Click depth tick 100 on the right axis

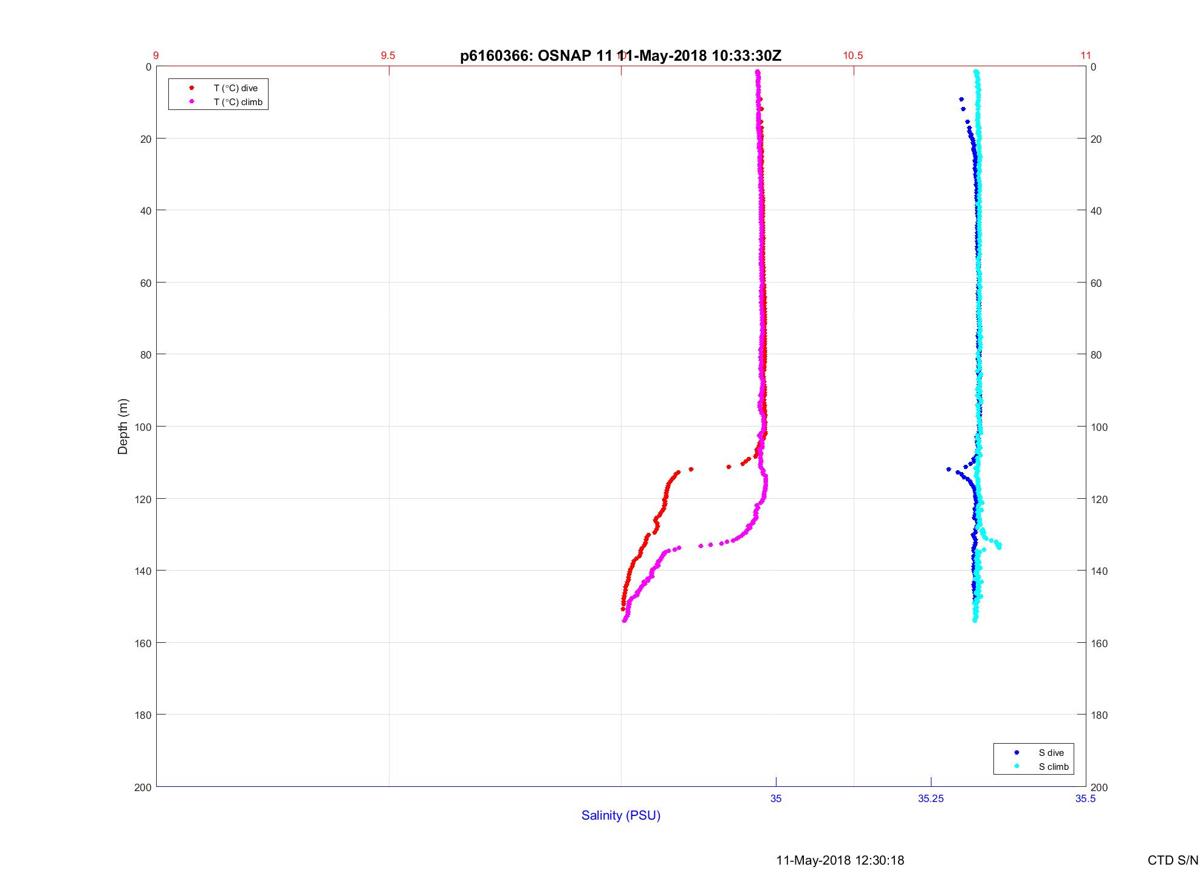pos(1100,427)
